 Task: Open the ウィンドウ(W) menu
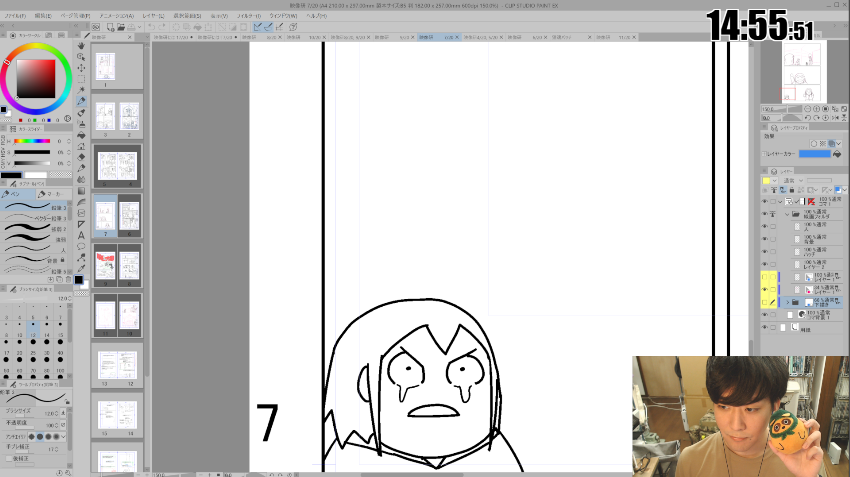tap(284, 16)
